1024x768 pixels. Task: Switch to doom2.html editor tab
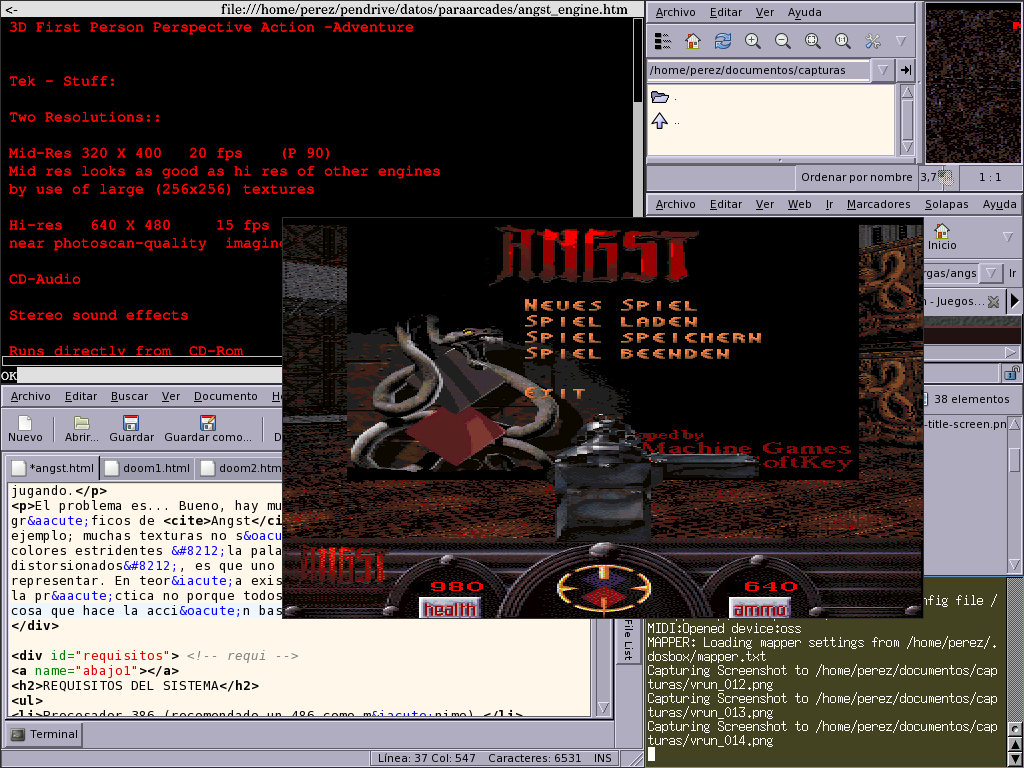(241, 468)
